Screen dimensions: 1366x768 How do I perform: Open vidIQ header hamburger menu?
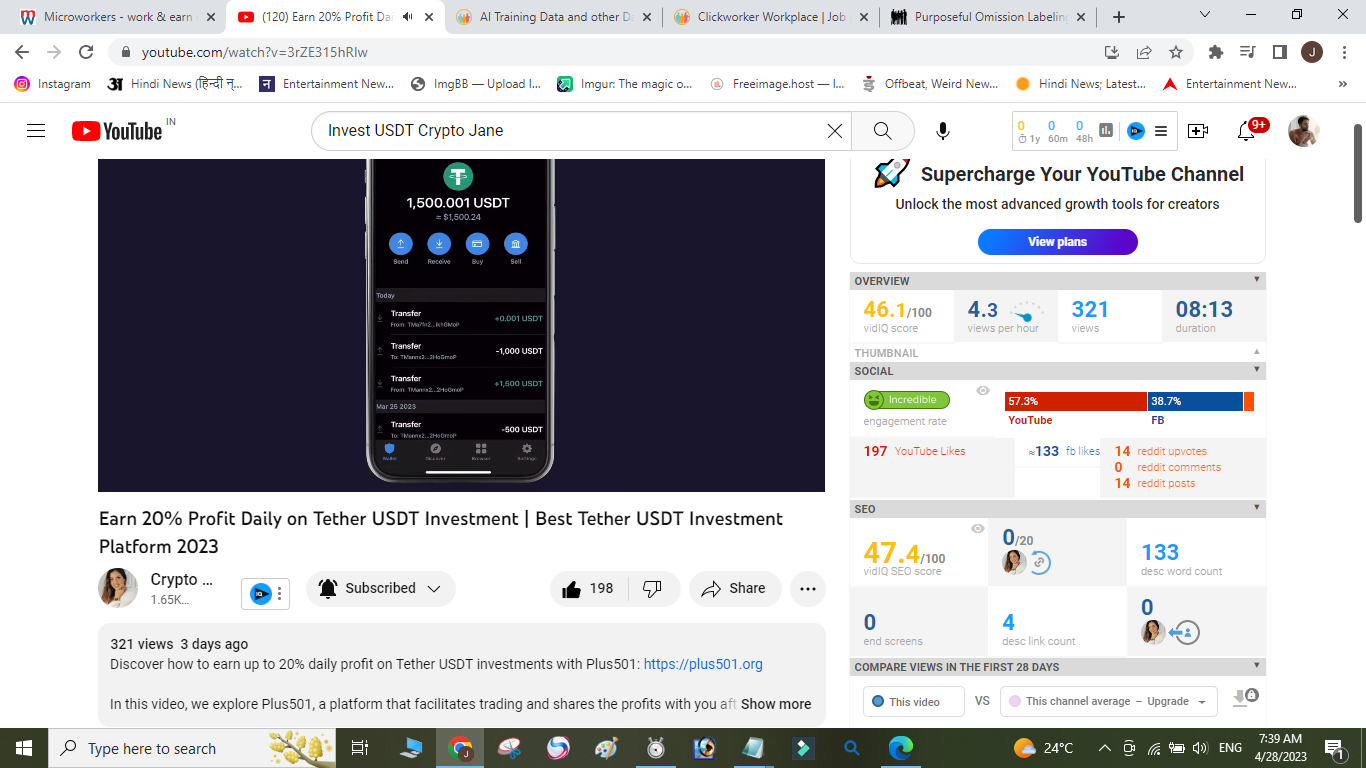[x=1161, y=131]
